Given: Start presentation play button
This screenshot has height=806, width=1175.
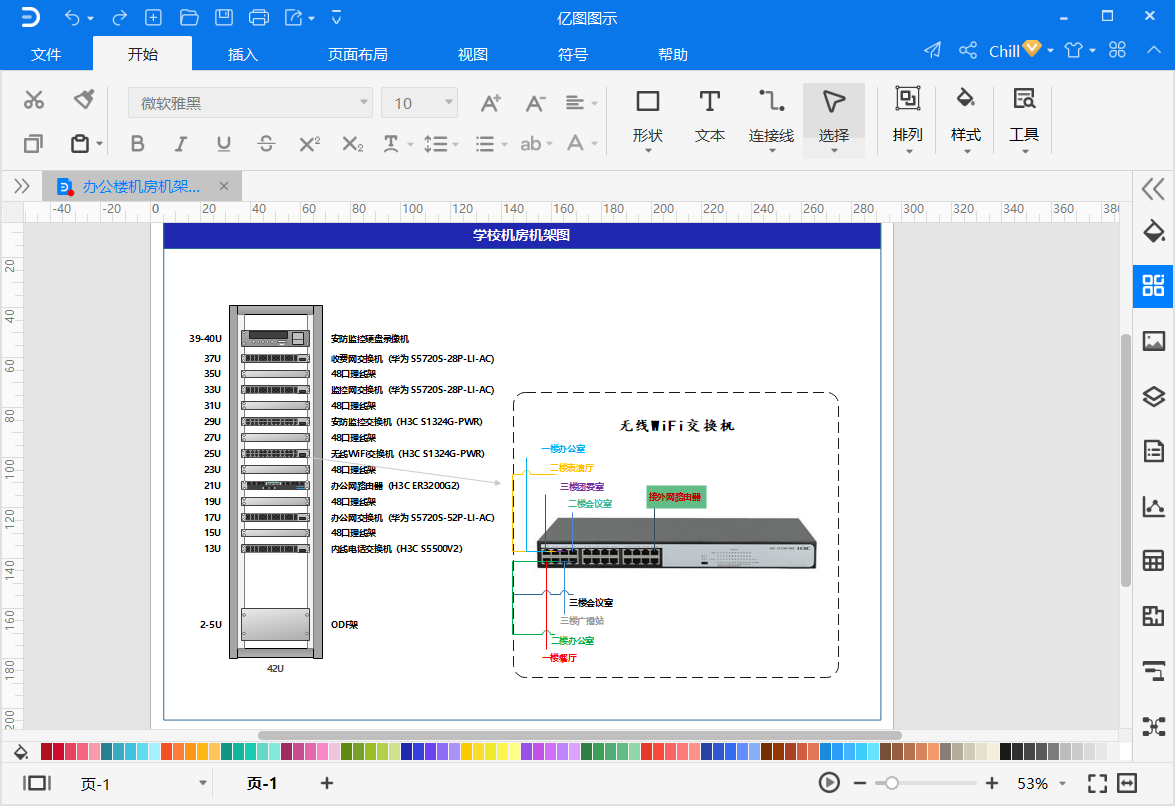Looking at the screenshot, I should pos(829,784).
